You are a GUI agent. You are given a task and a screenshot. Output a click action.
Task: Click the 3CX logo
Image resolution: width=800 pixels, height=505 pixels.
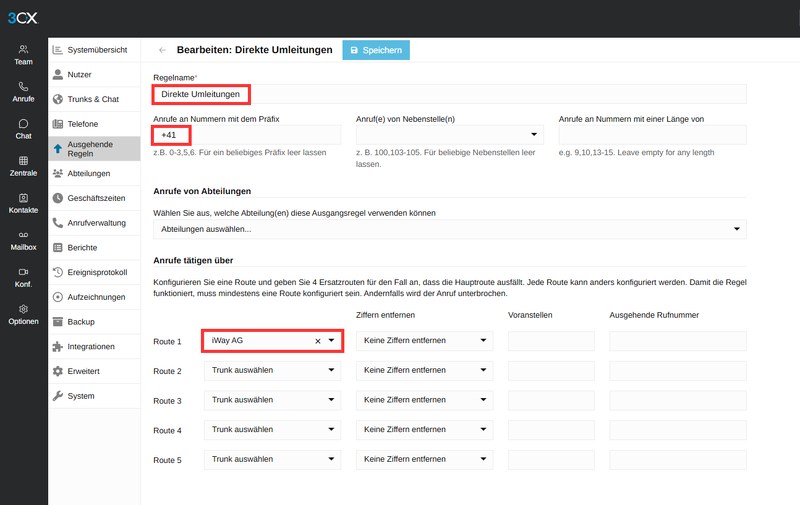pos(23,18)
